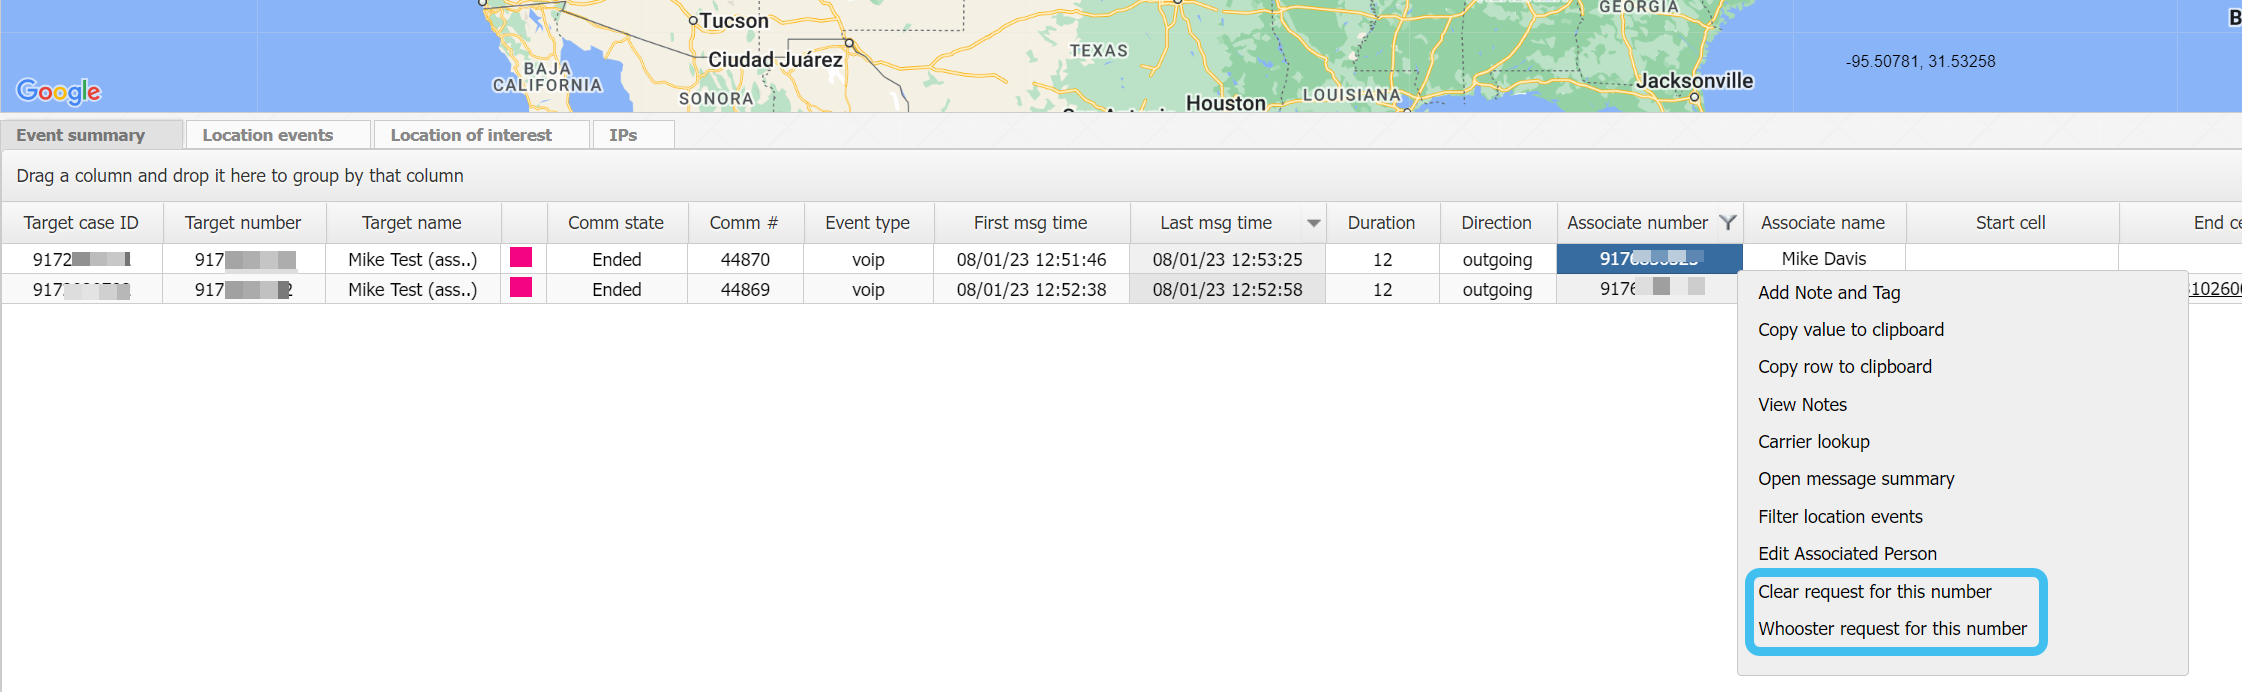Choose Add Note and Tag from menu

click(x=1829, y=292)
